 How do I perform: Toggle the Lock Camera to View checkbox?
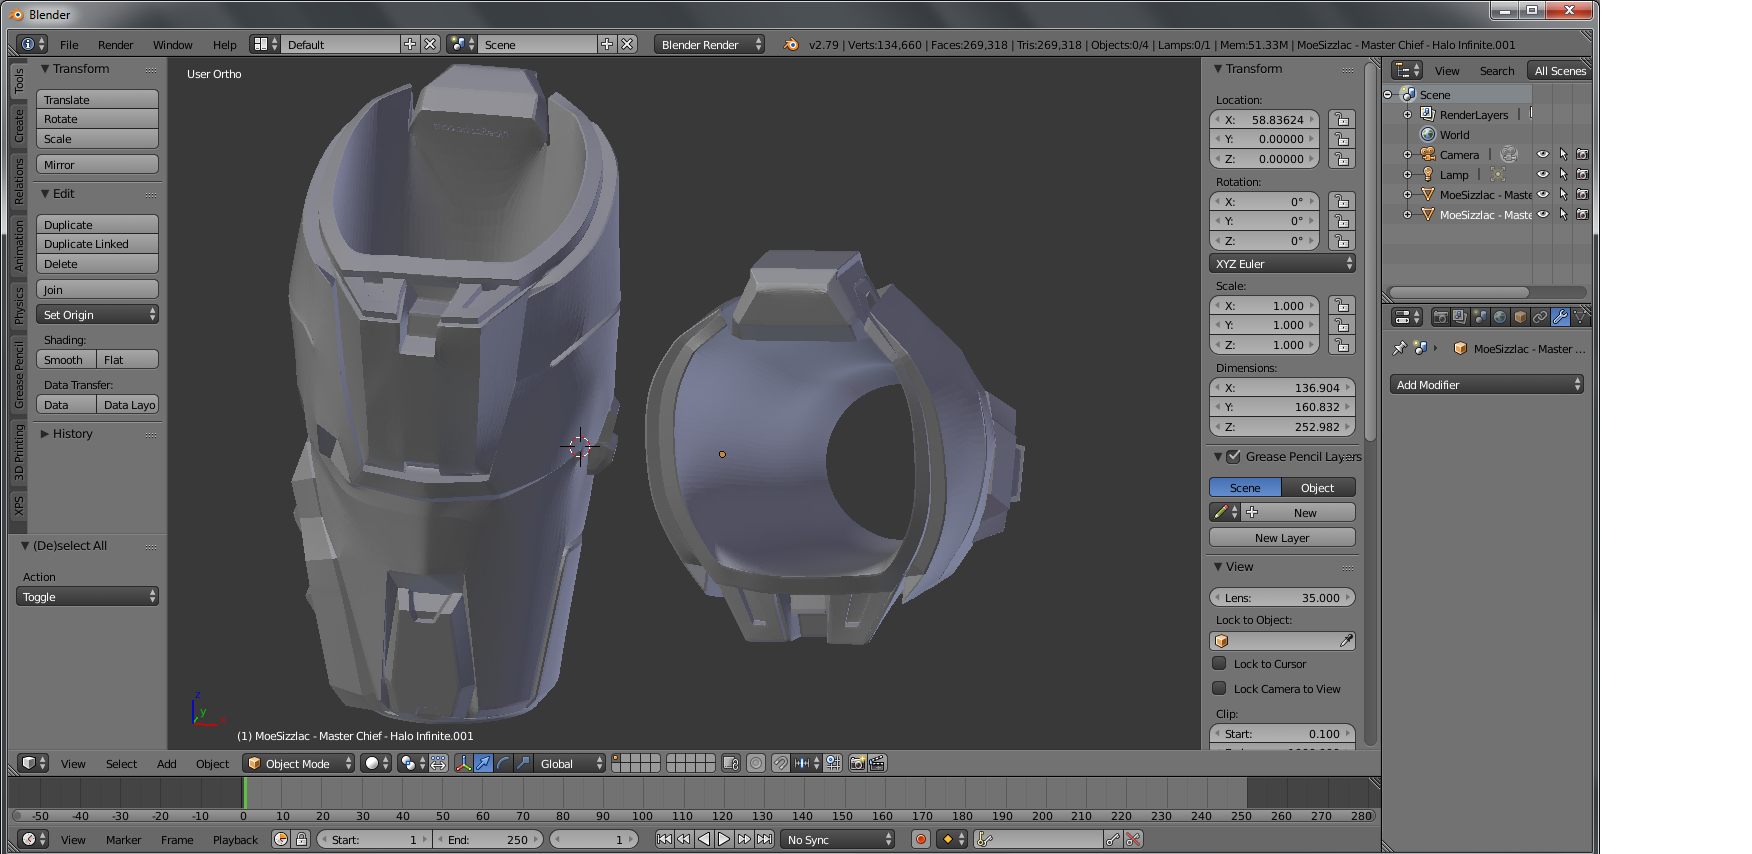(x=1219, y=688)
